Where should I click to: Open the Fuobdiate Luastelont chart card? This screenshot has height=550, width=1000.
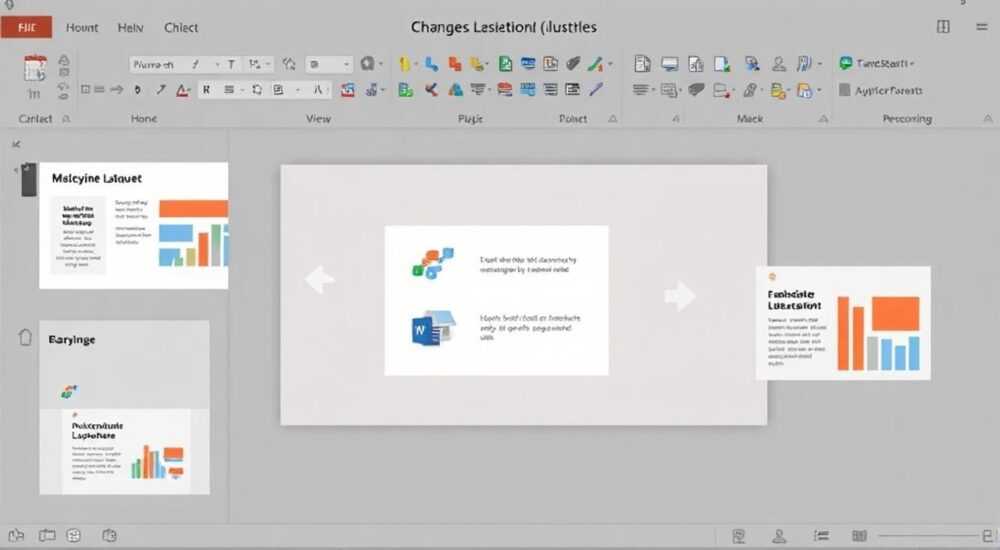843,323
